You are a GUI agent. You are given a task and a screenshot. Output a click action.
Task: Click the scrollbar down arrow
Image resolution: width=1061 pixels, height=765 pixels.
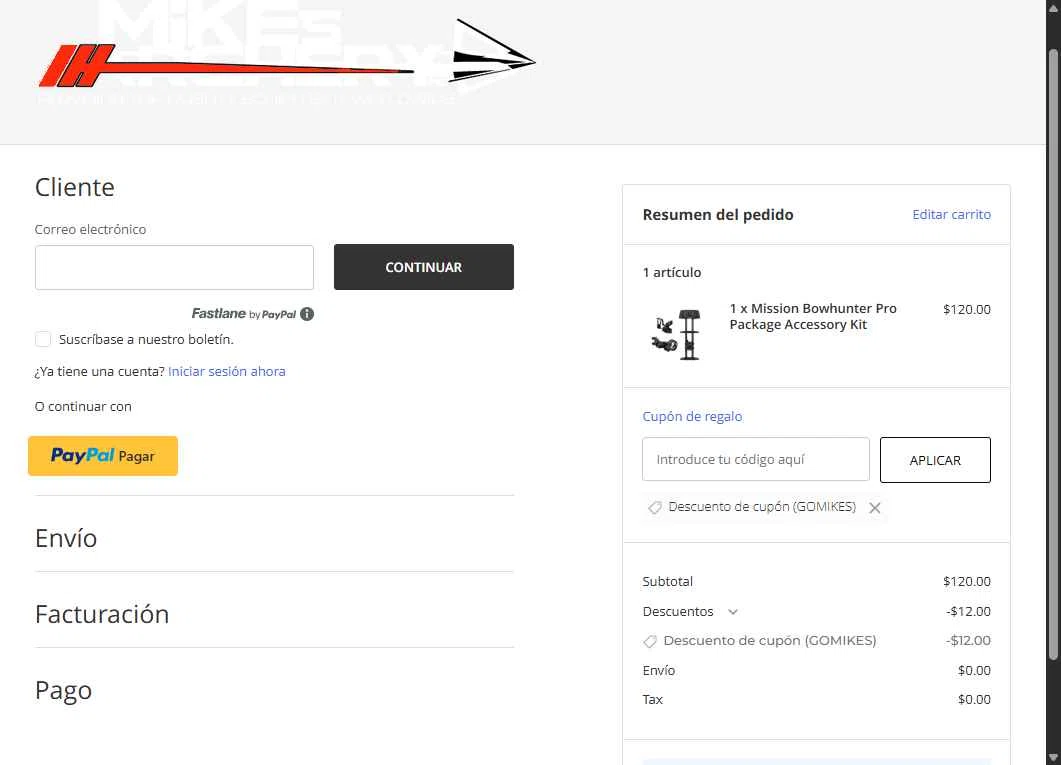click(x=1053, y=758)
